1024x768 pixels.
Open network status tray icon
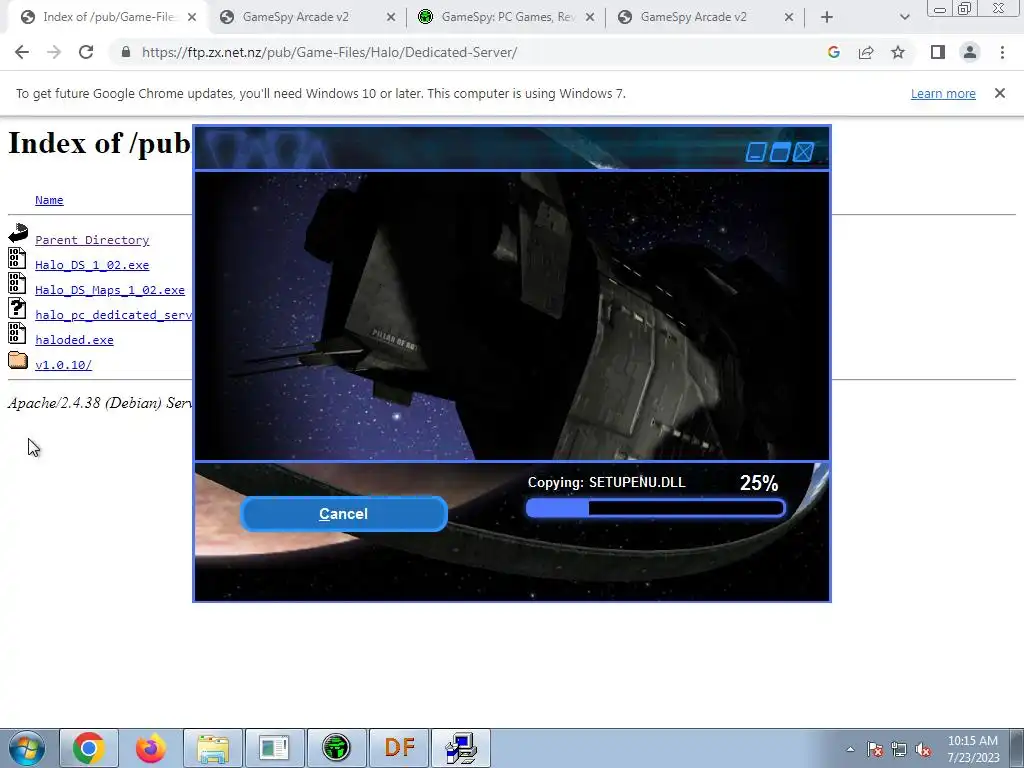pyautogui.click(x=899, y=749)
